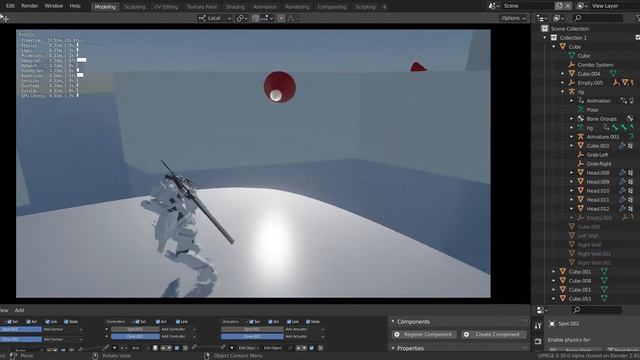
Task: Select Pose icon in outliner
Action: [581, 110]
